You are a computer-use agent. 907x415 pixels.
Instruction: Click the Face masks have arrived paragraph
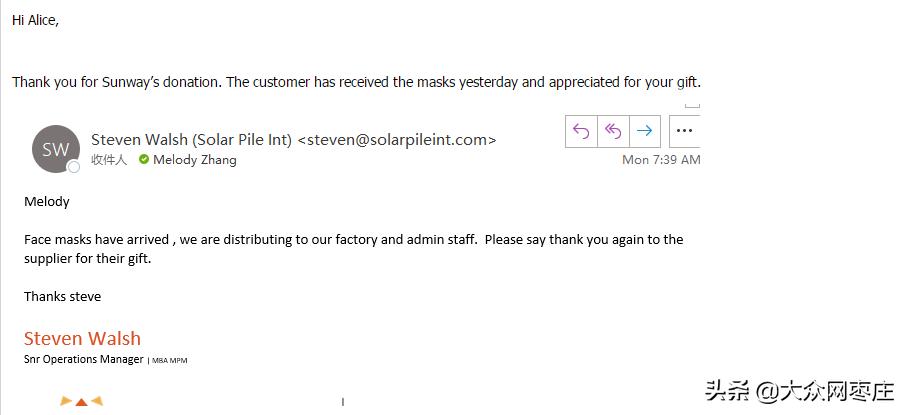click(353, 248)
